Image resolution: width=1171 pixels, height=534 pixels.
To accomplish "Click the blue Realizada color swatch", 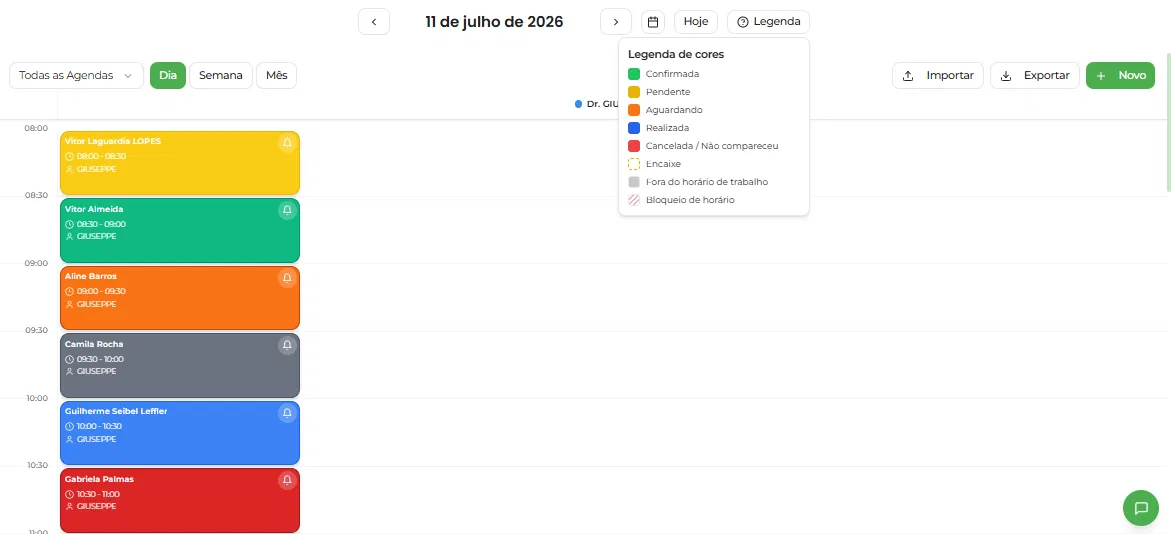I will pyautogui.click(x=634, y=128).
